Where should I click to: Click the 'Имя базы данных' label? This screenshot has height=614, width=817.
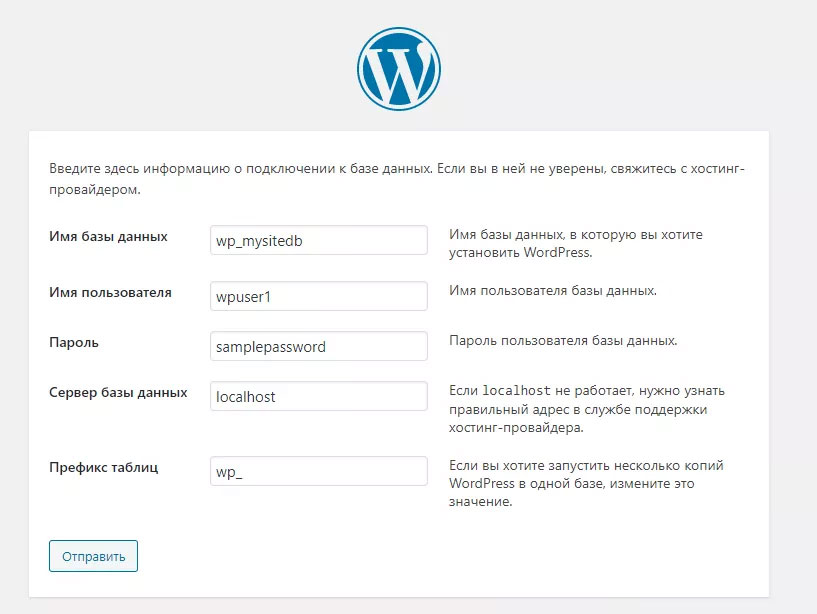108,237
